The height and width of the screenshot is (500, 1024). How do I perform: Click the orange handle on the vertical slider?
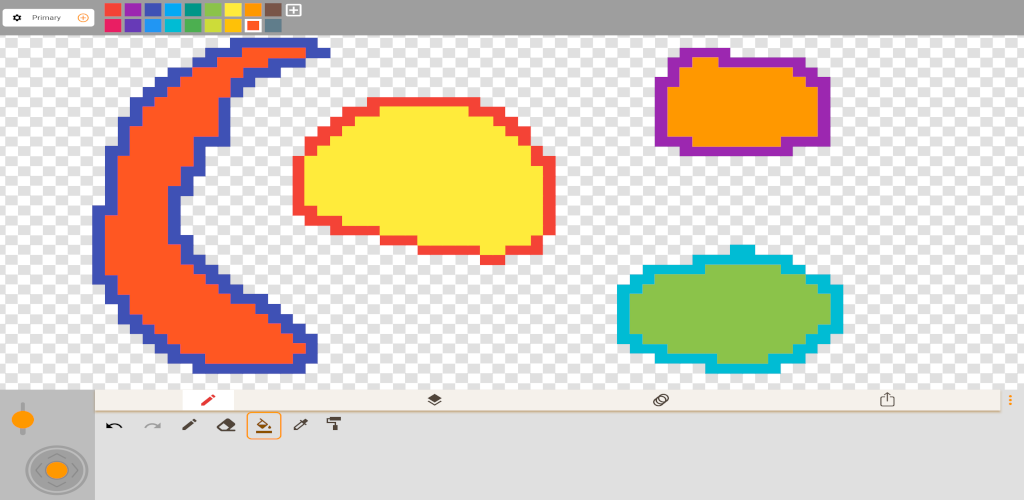click(x=23, y=420)
